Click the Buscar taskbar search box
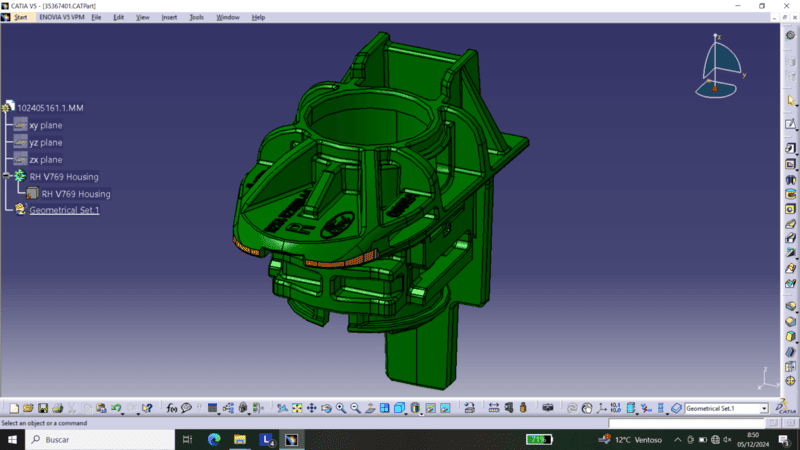800x450 pixels. click(x=99, y=439)
